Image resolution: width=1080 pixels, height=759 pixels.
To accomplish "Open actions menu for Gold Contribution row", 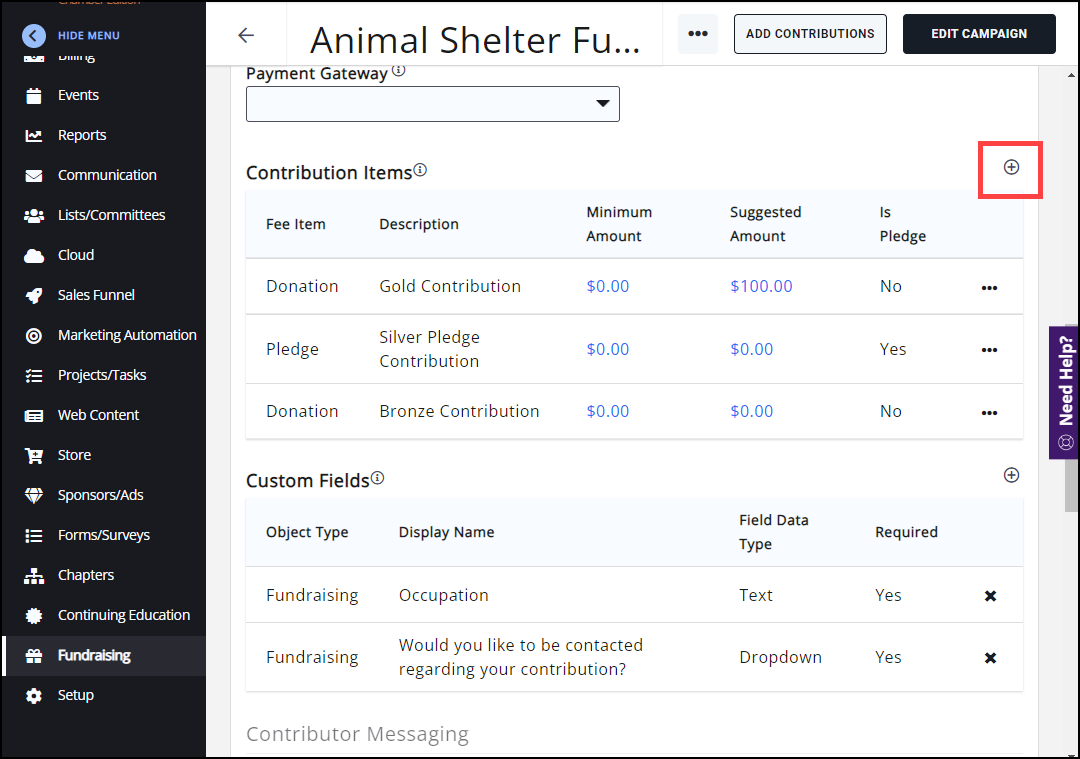I will [x=989, y=288].
